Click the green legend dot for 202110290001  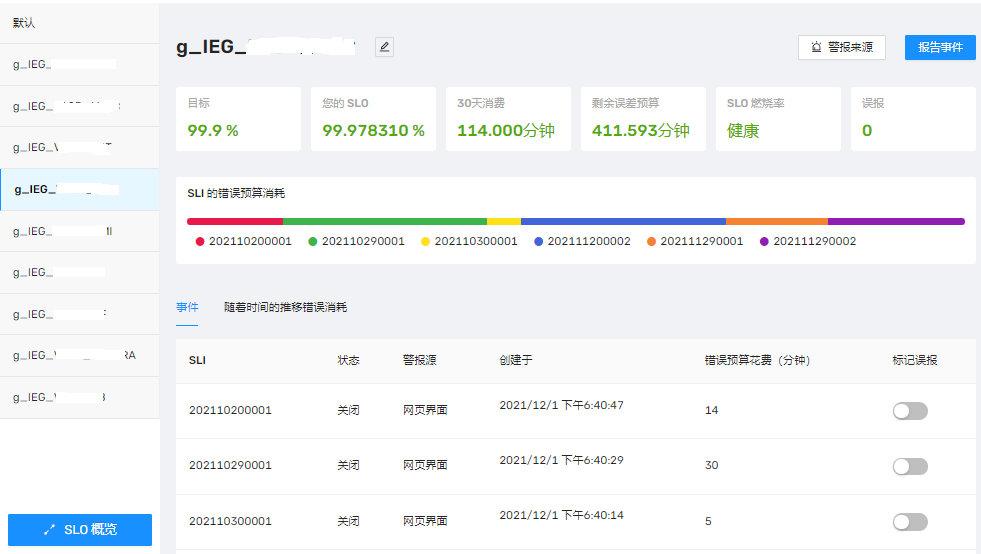[313, 242]
